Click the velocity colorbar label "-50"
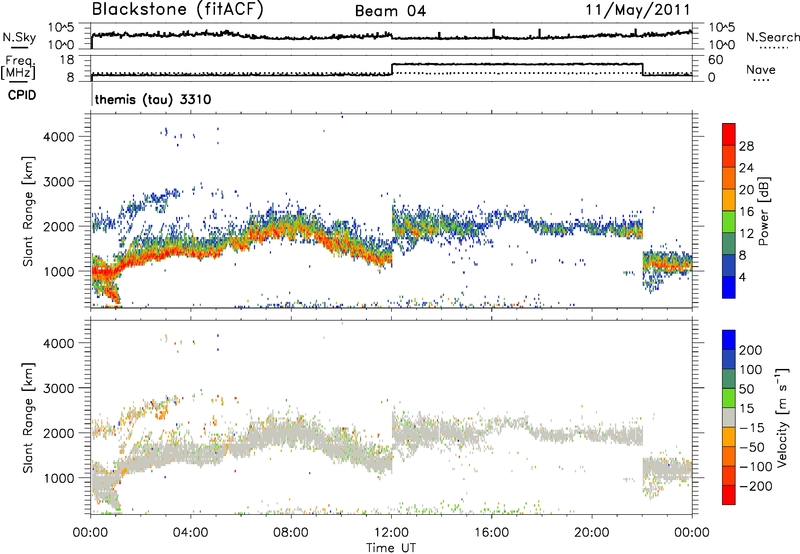This screenshot has height=554, width=800. point(752,447)
